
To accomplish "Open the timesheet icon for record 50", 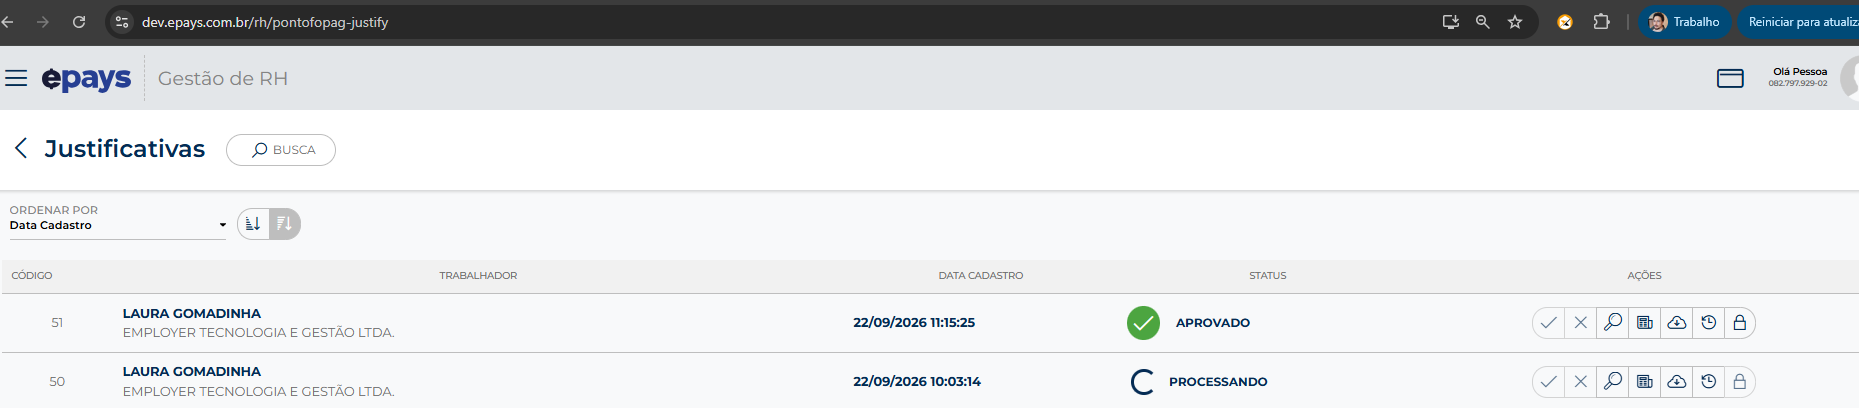I will (1645, 381).
